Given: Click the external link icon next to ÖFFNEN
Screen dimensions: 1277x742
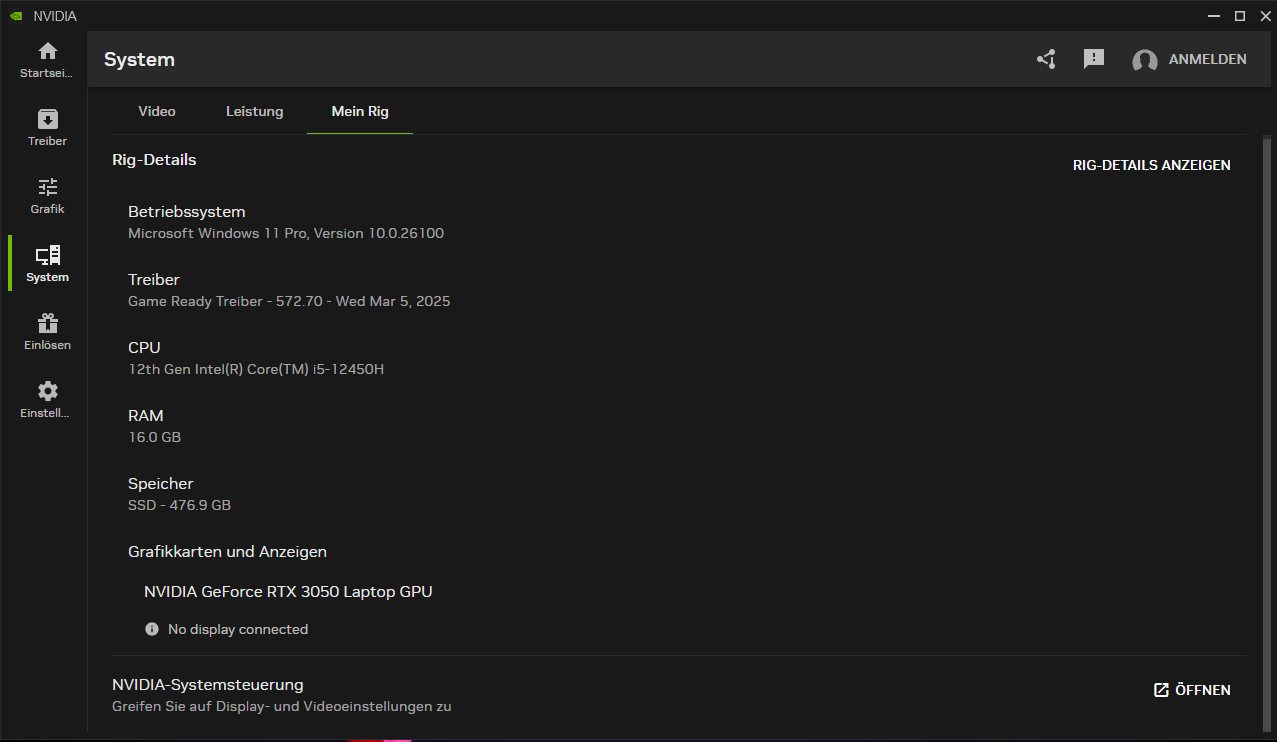Looking at the screenshot, I should pos(1161,690).
